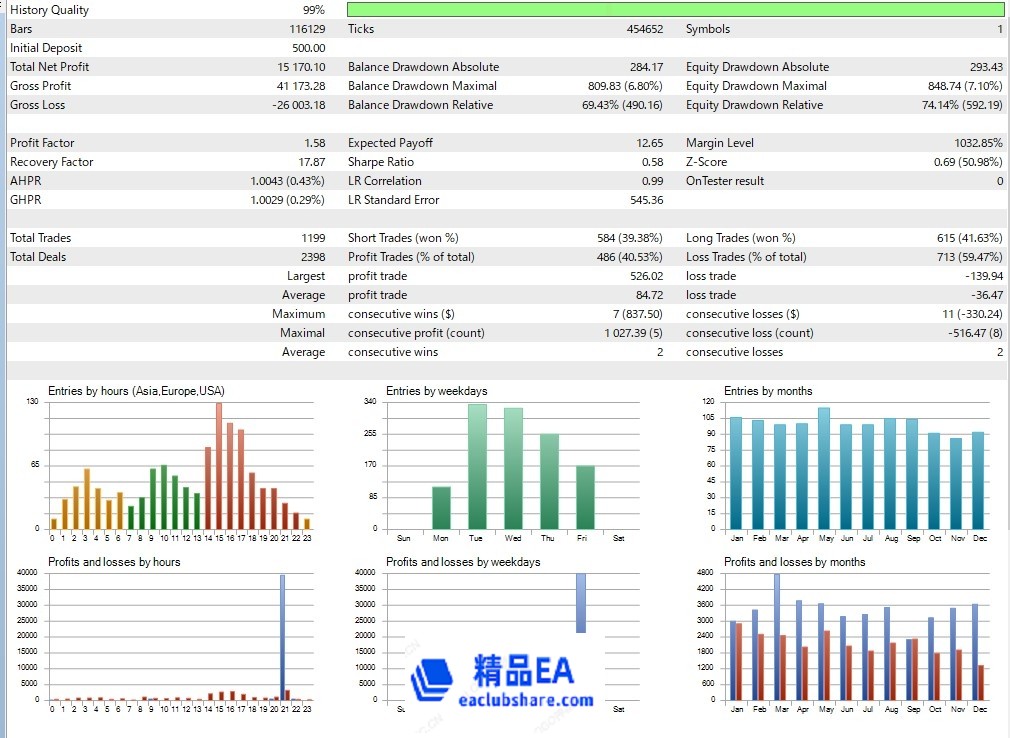The width and height of the screenshot is (1010, 738).
Task: Click consecutive losses value 11 (-330.24)
Action: [x=972, y=314]
